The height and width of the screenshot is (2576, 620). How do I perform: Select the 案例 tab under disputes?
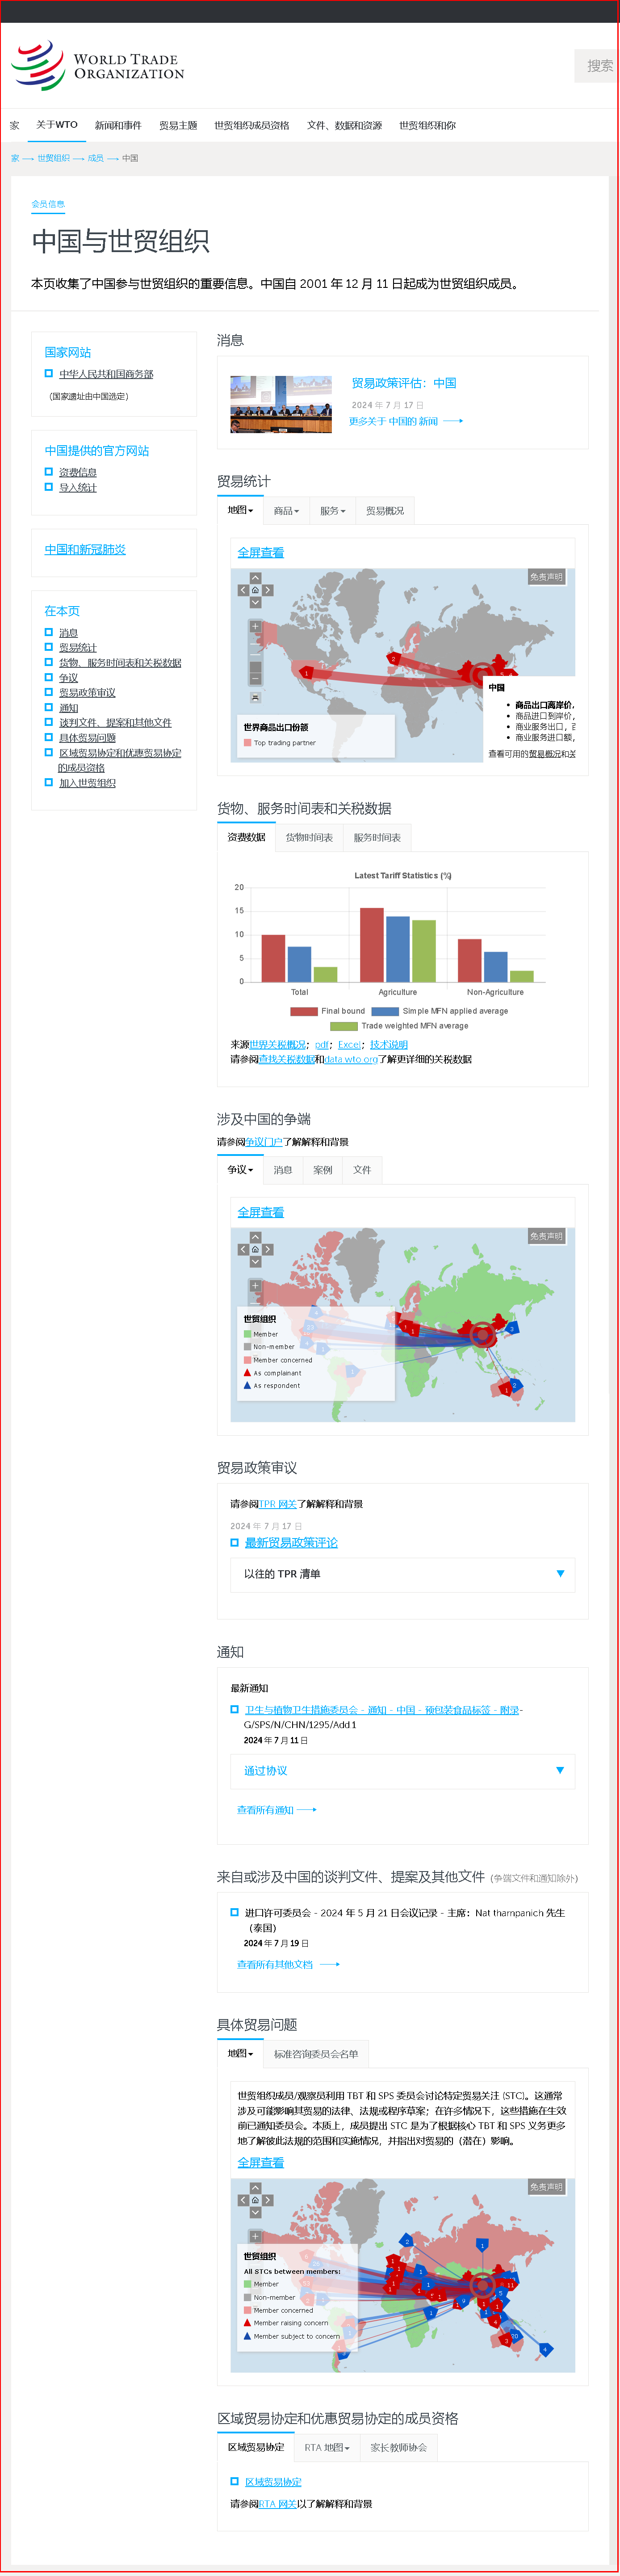(322, 1170)
